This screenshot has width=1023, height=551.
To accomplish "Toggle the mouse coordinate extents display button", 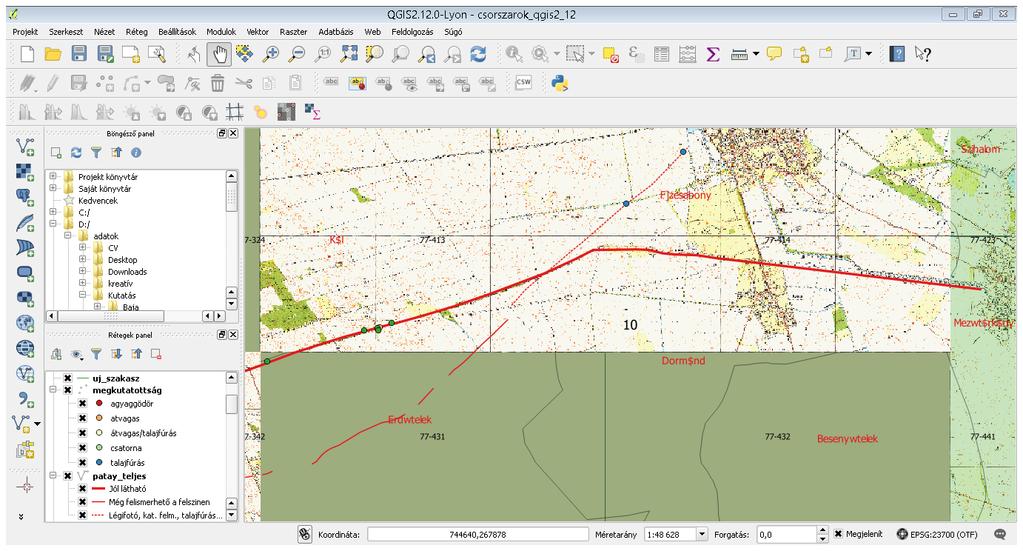I will 305,534.
